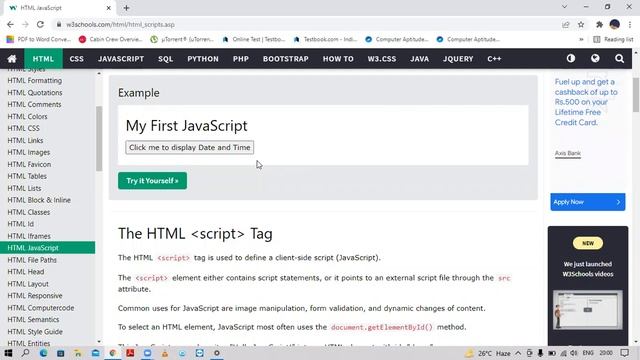Image resolution: width=640 pixels, height=360 pixels.
Task: Switch to the SQL tutorial tab
Action: click(166, 59)
